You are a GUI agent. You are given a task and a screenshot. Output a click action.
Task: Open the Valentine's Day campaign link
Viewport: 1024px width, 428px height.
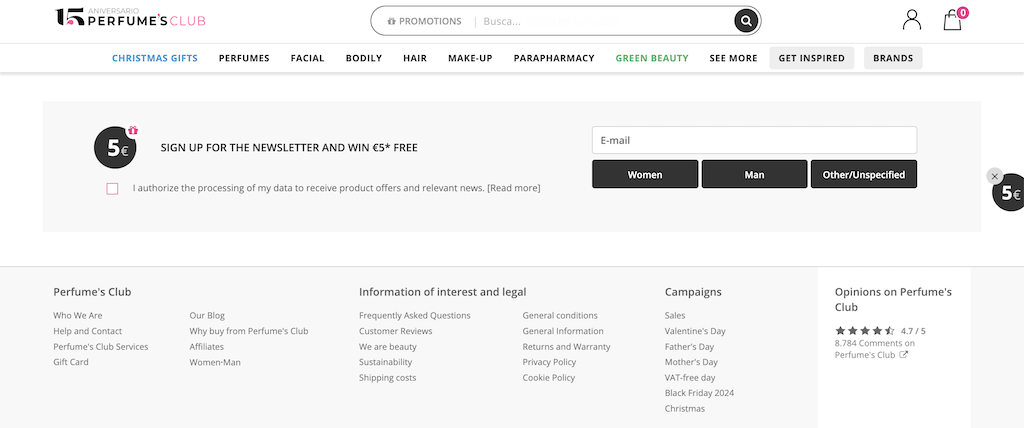pos(695,331)
